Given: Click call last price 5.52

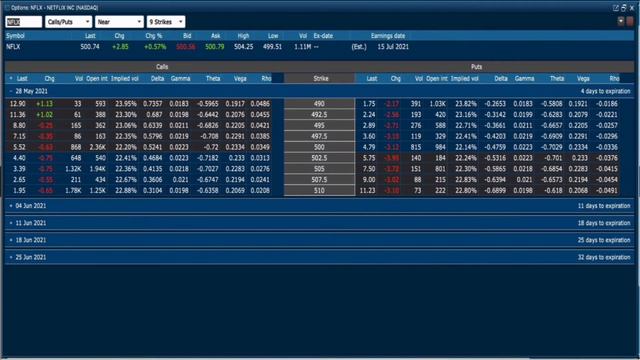Looking at the screenshot, I should tap(19, 147).
